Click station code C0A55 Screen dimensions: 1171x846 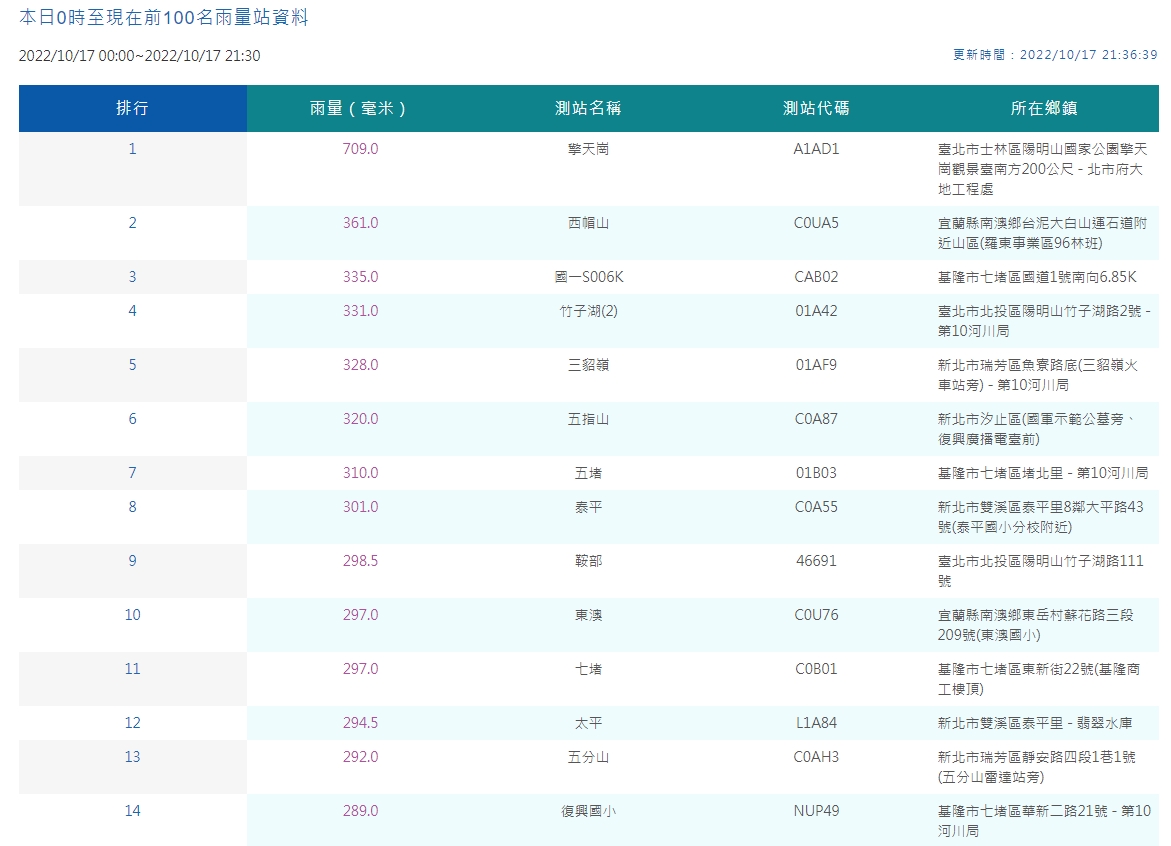[x=816, y=507]
